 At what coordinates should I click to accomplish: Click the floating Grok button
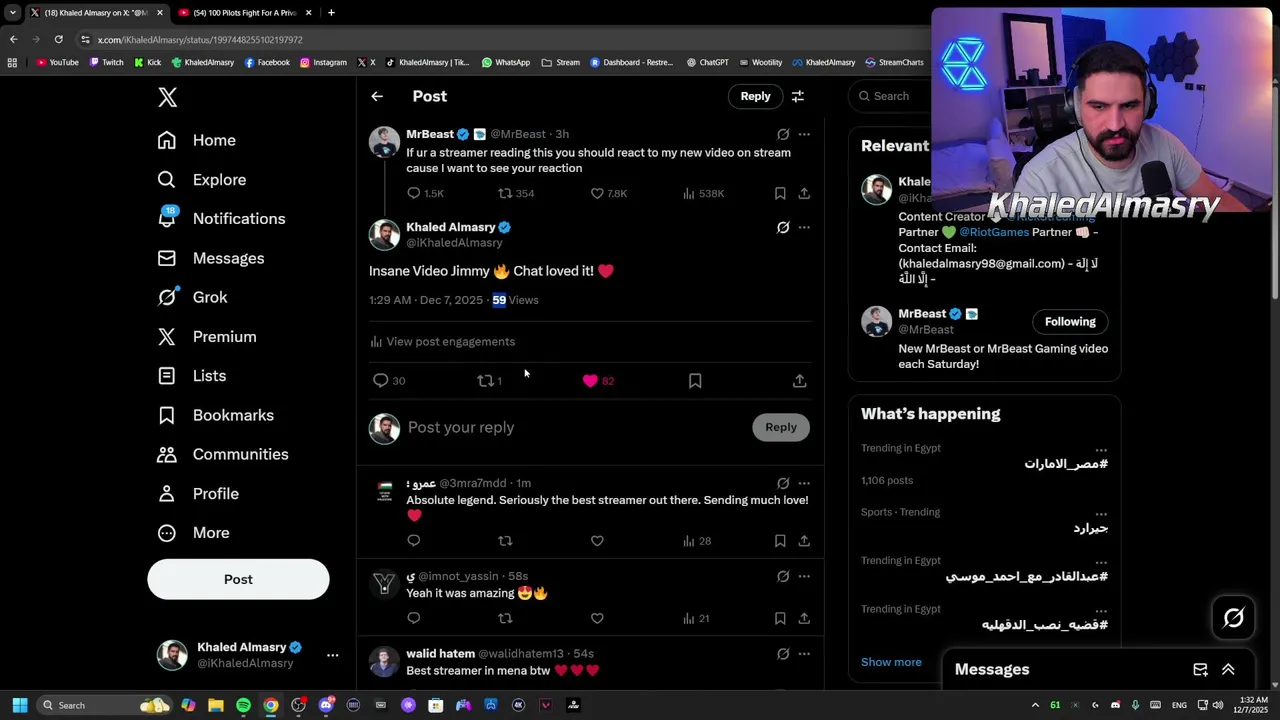point(1233,618)
